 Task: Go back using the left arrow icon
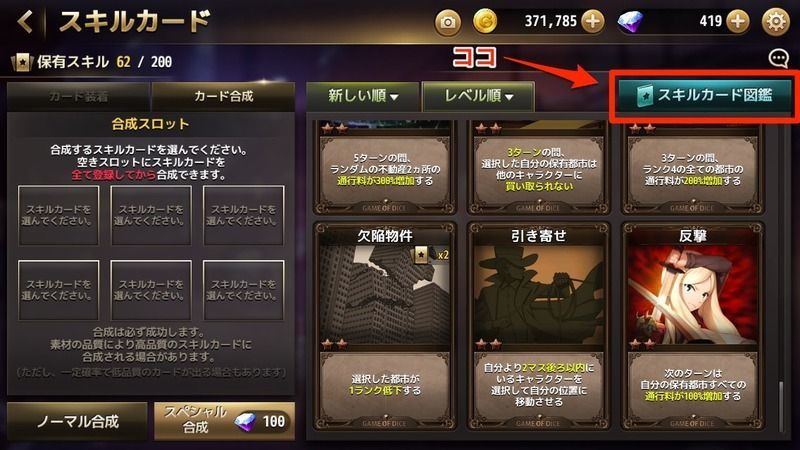[25, 22]
